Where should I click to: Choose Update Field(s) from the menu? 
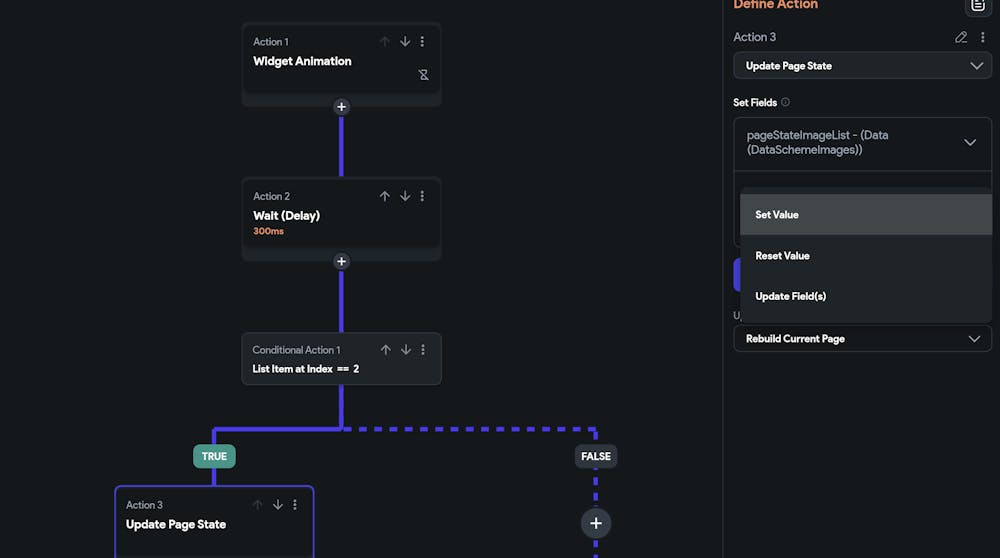click(x=790, y=296)
